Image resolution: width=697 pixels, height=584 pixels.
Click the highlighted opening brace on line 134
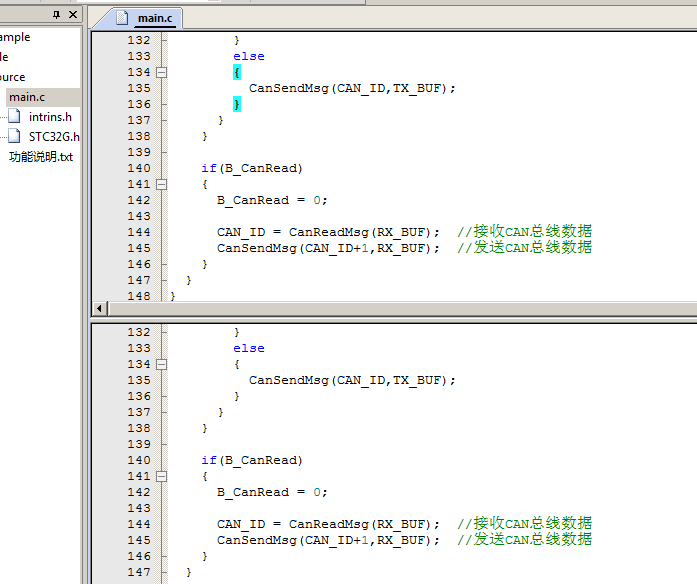pos(237,72)
